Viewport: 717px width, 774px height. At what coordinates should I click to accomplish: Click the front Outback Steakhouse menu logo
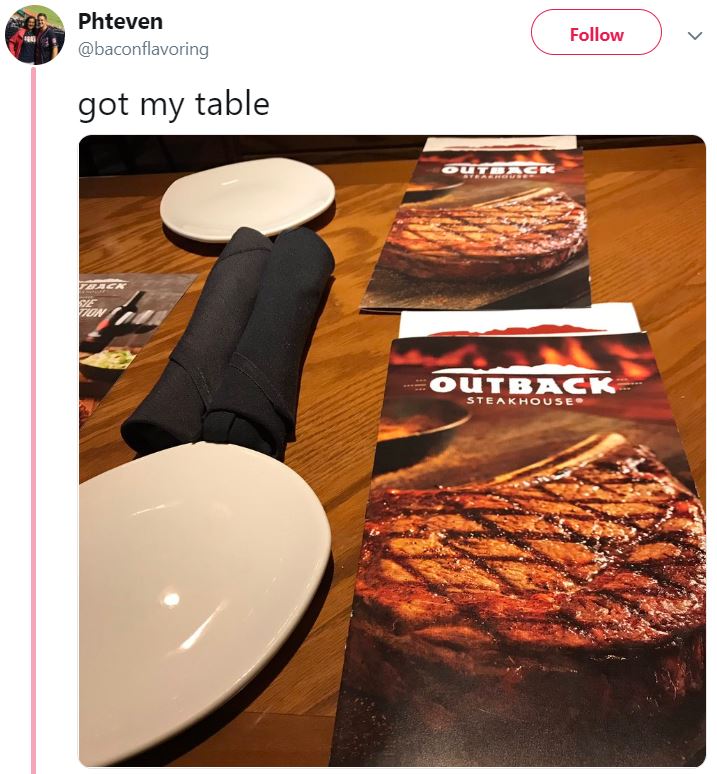point(521,385)
